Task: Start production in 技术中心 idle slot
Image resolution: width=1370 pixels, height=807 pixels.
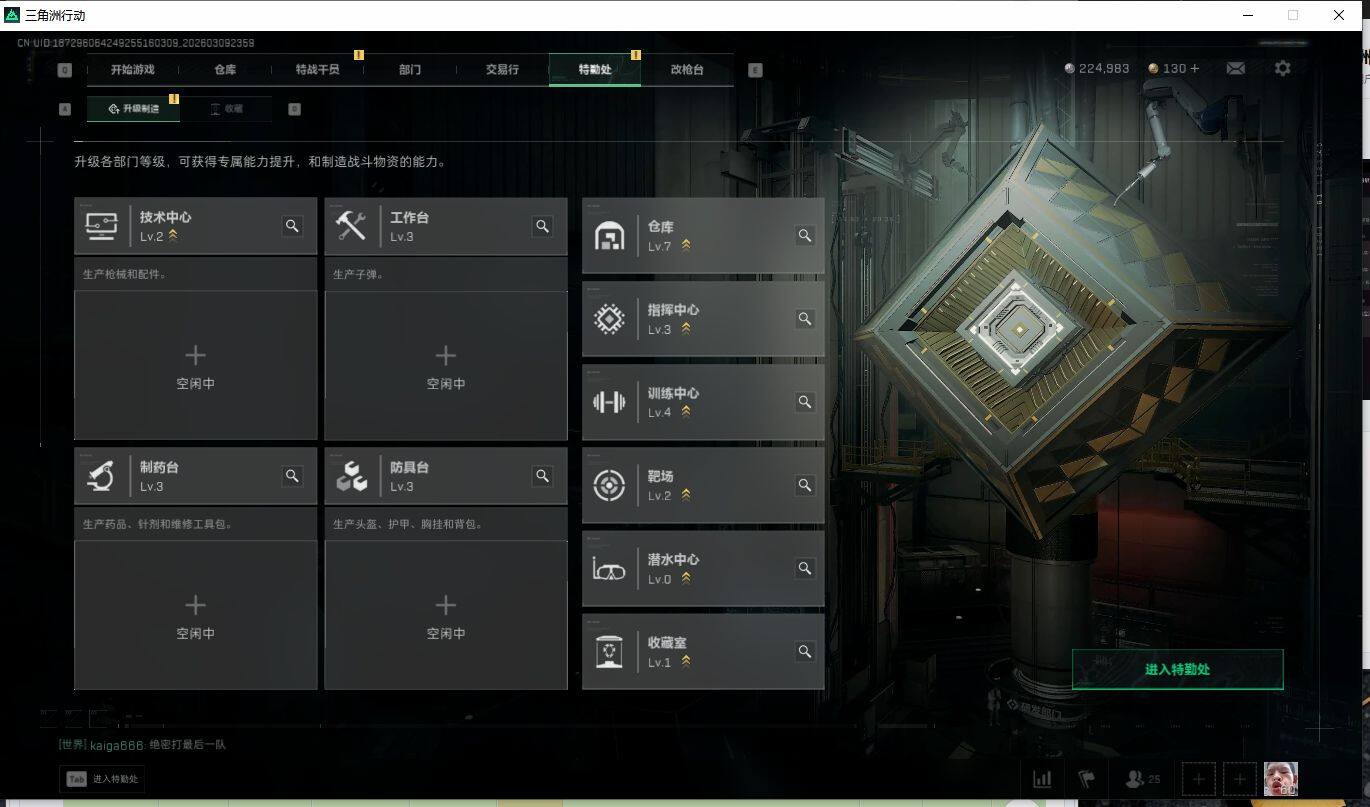Action: (196, 366)
